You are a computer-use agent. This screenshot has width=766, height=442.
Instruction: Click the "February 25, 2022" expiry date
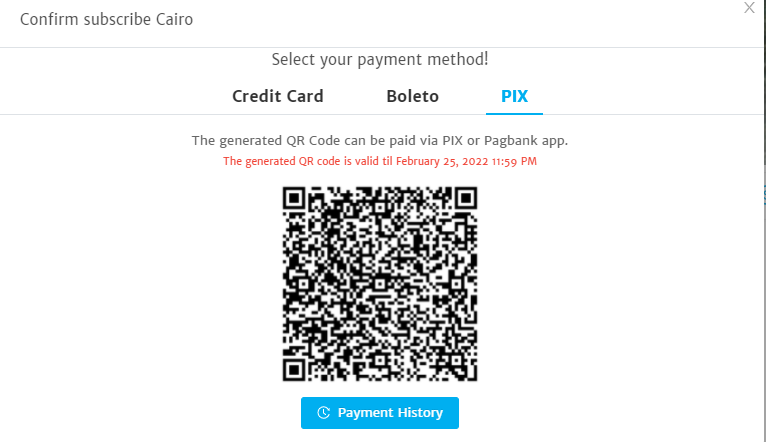click(442, 161)
